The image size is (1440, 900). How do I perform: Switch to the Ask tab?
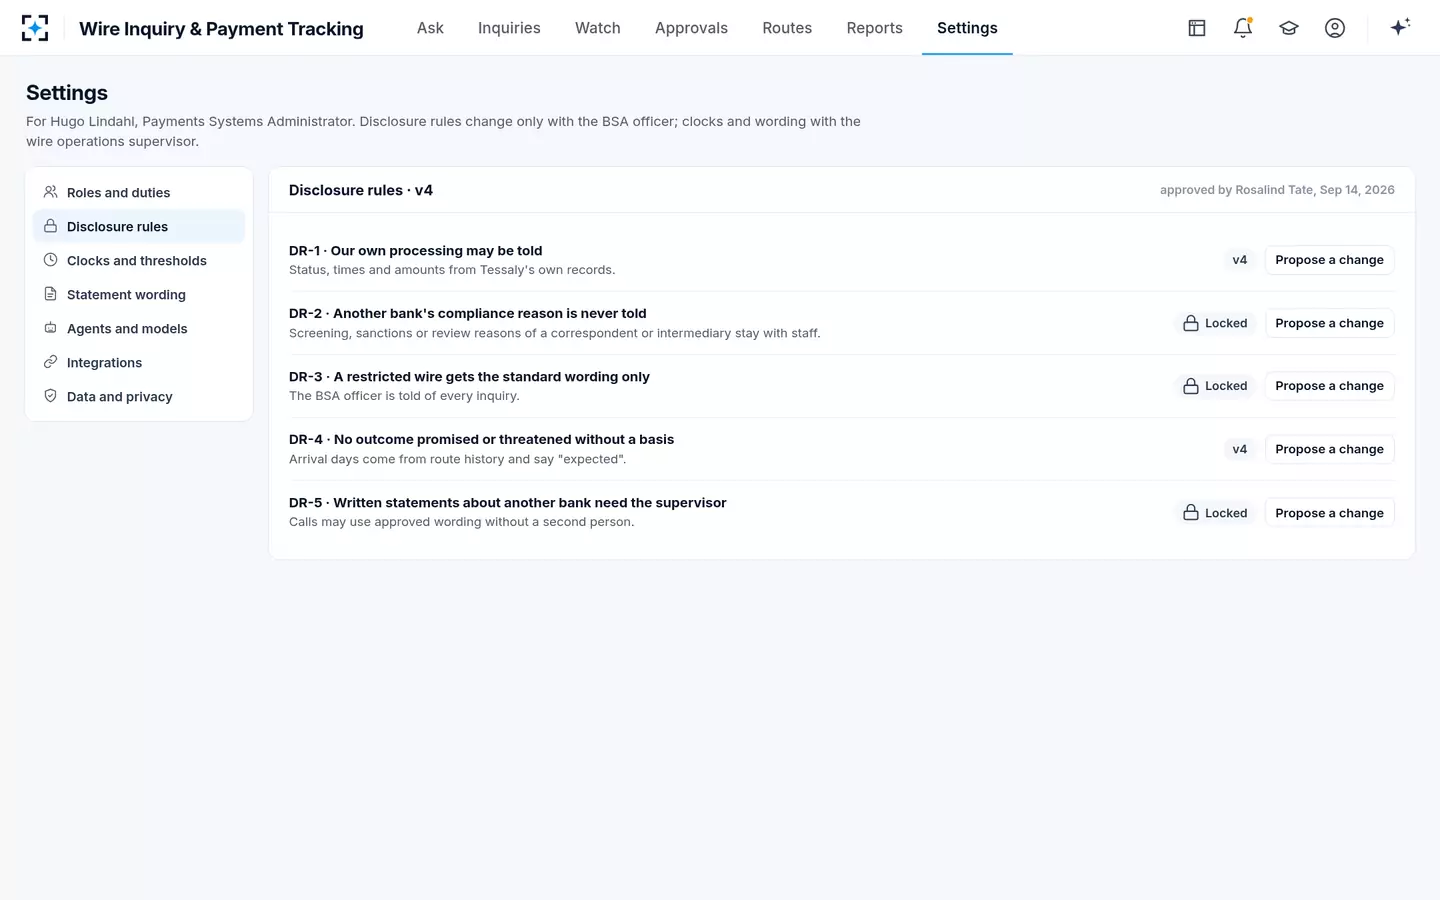coord(430,28)
